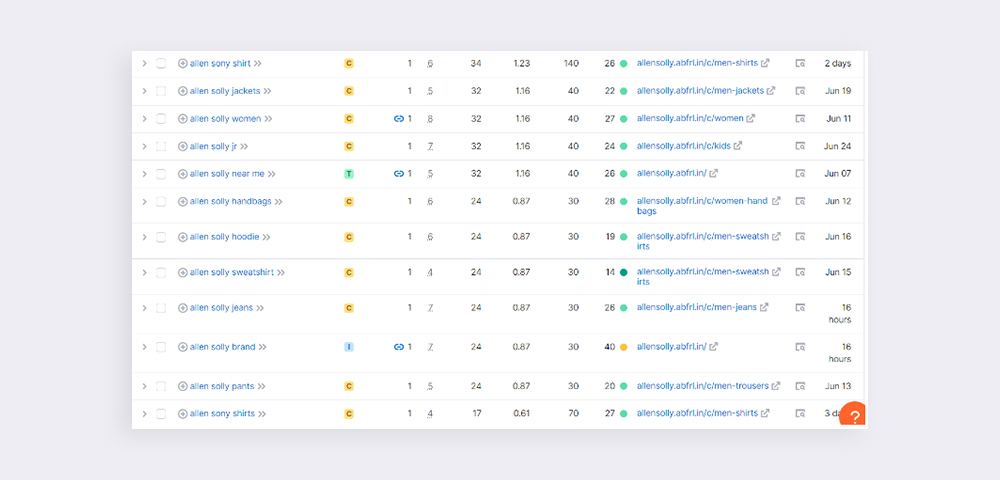Click green 'T' intent badge for near me row
Viewport: 1000px width, 480px height.
coord(349,173)
